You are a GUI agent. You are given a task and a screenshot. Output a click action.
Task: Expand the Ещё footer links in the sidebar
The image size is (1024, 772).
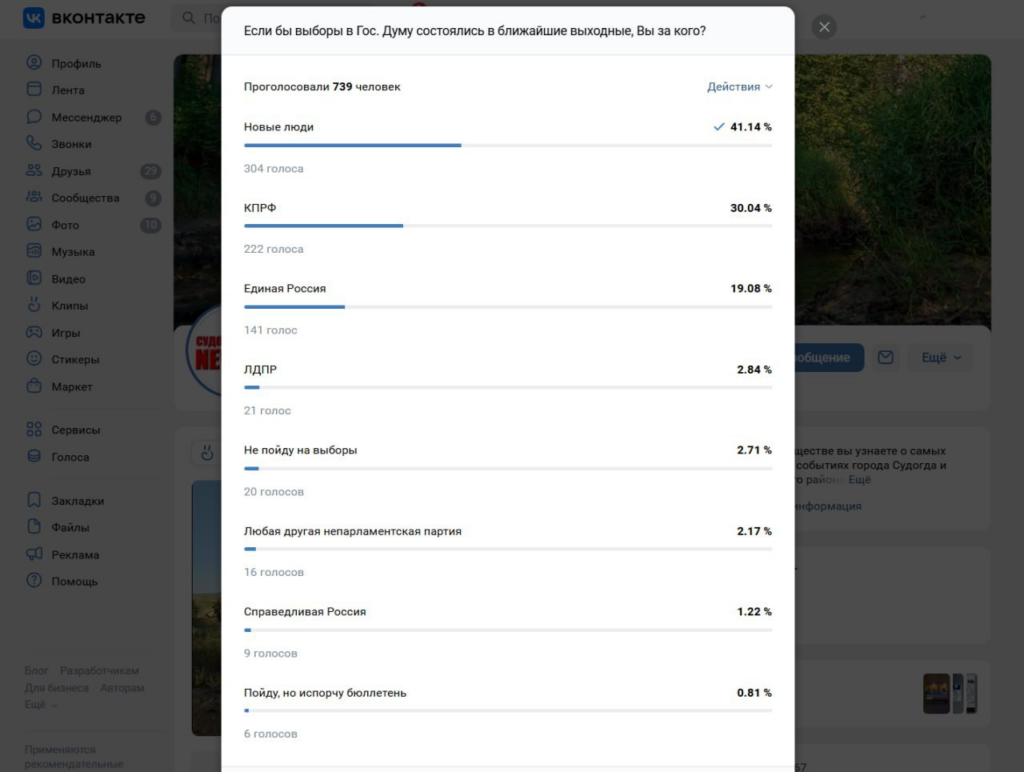coord(40,705)
